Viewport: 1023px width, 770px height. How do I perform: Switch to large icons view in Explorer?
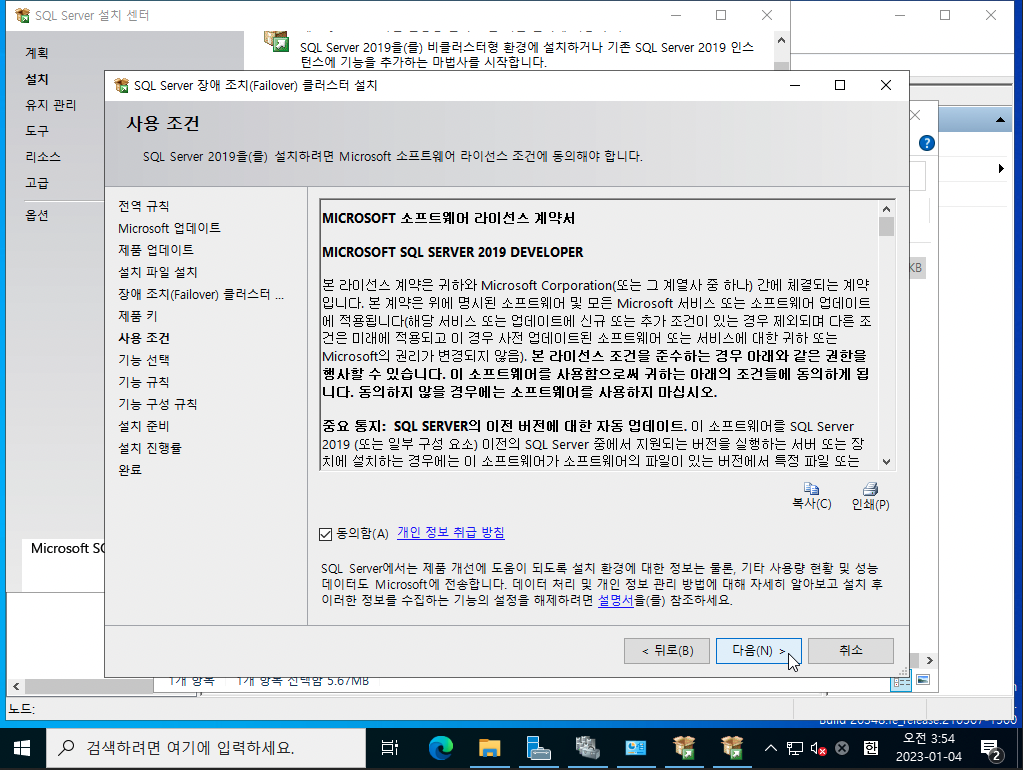click(x=923, y=680)
